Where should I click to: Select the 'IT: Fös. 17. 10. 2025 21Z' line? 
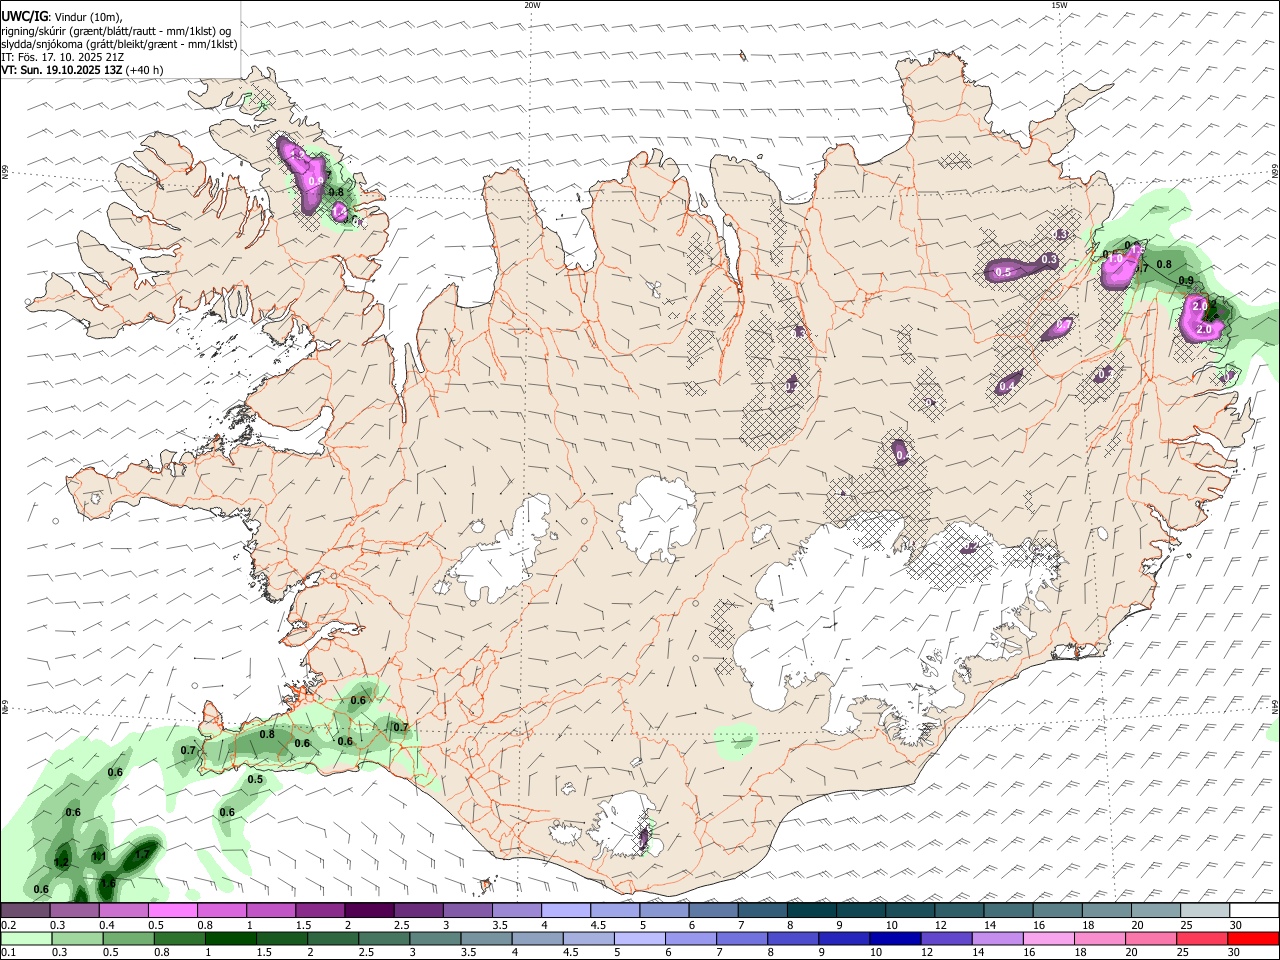pyautogui.click(x=63, y=57)
